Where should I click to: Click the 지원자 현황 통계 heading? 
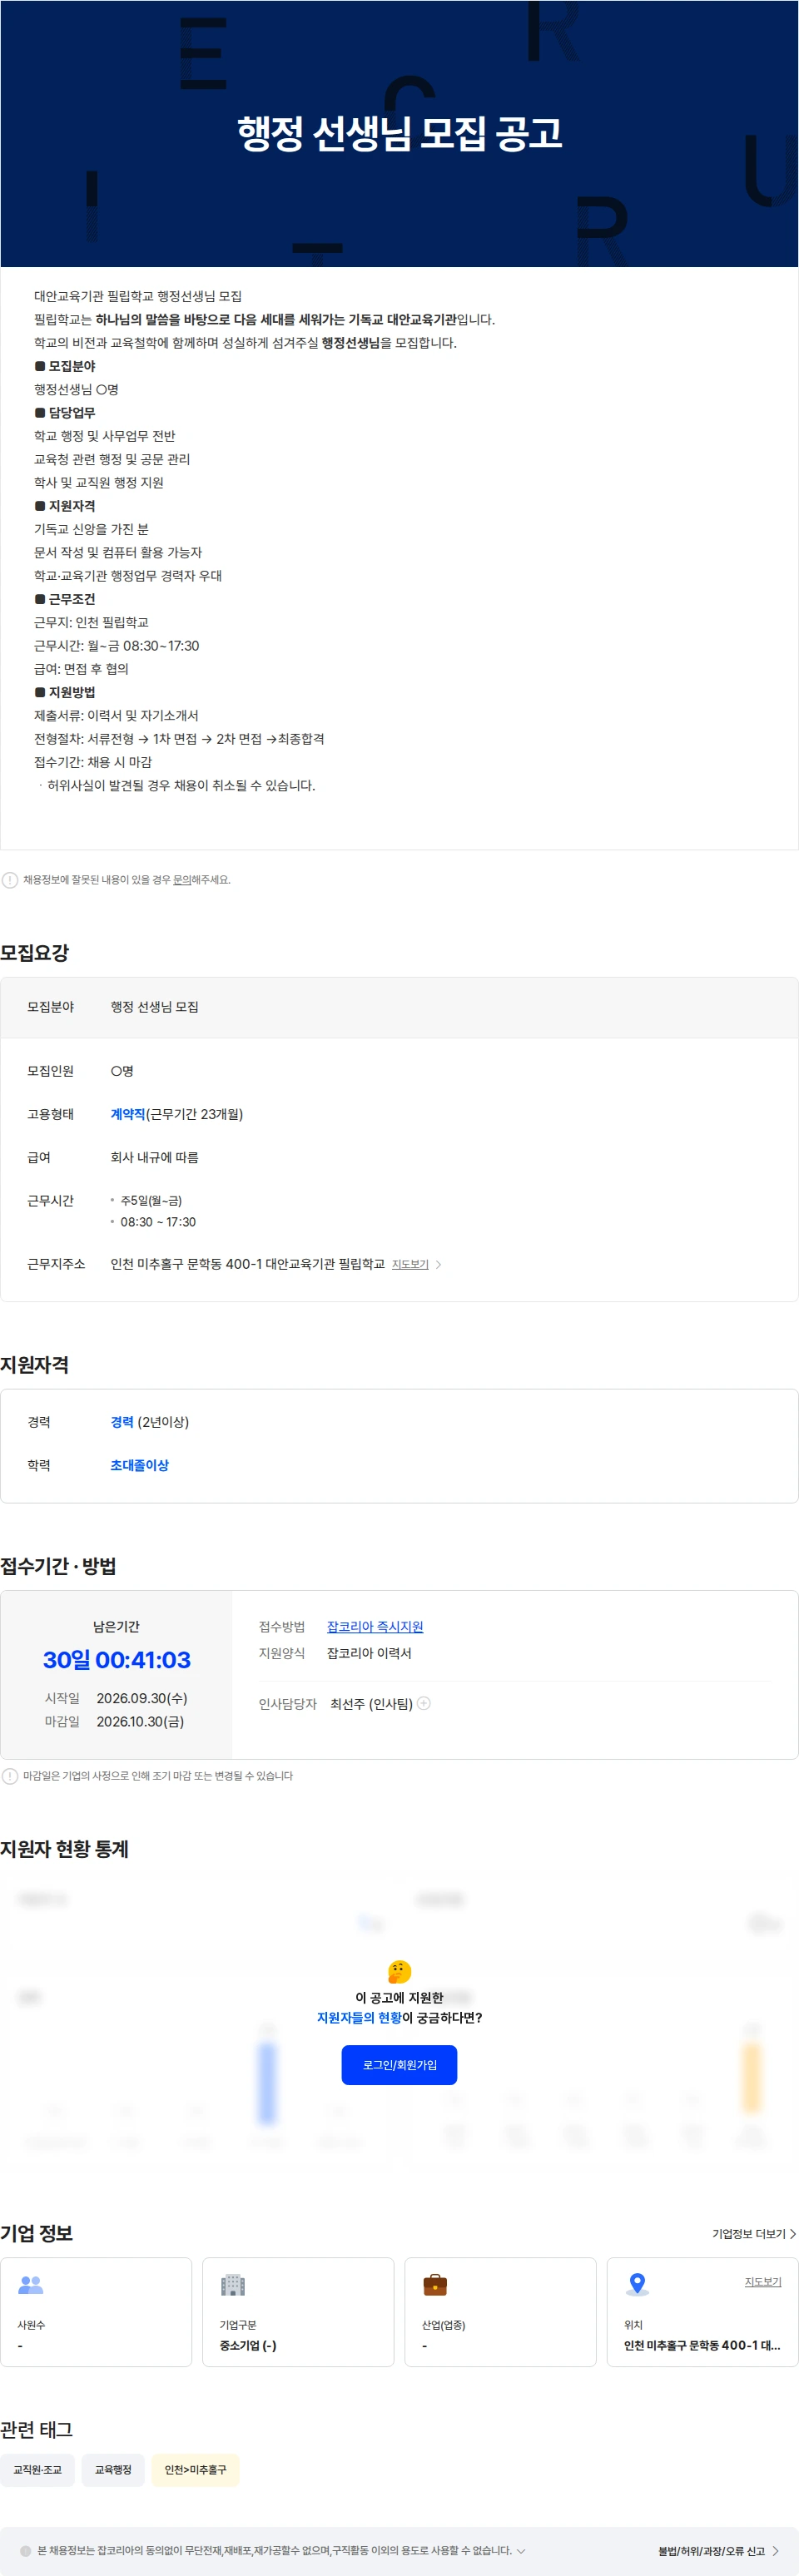[x=65, y=1849]
